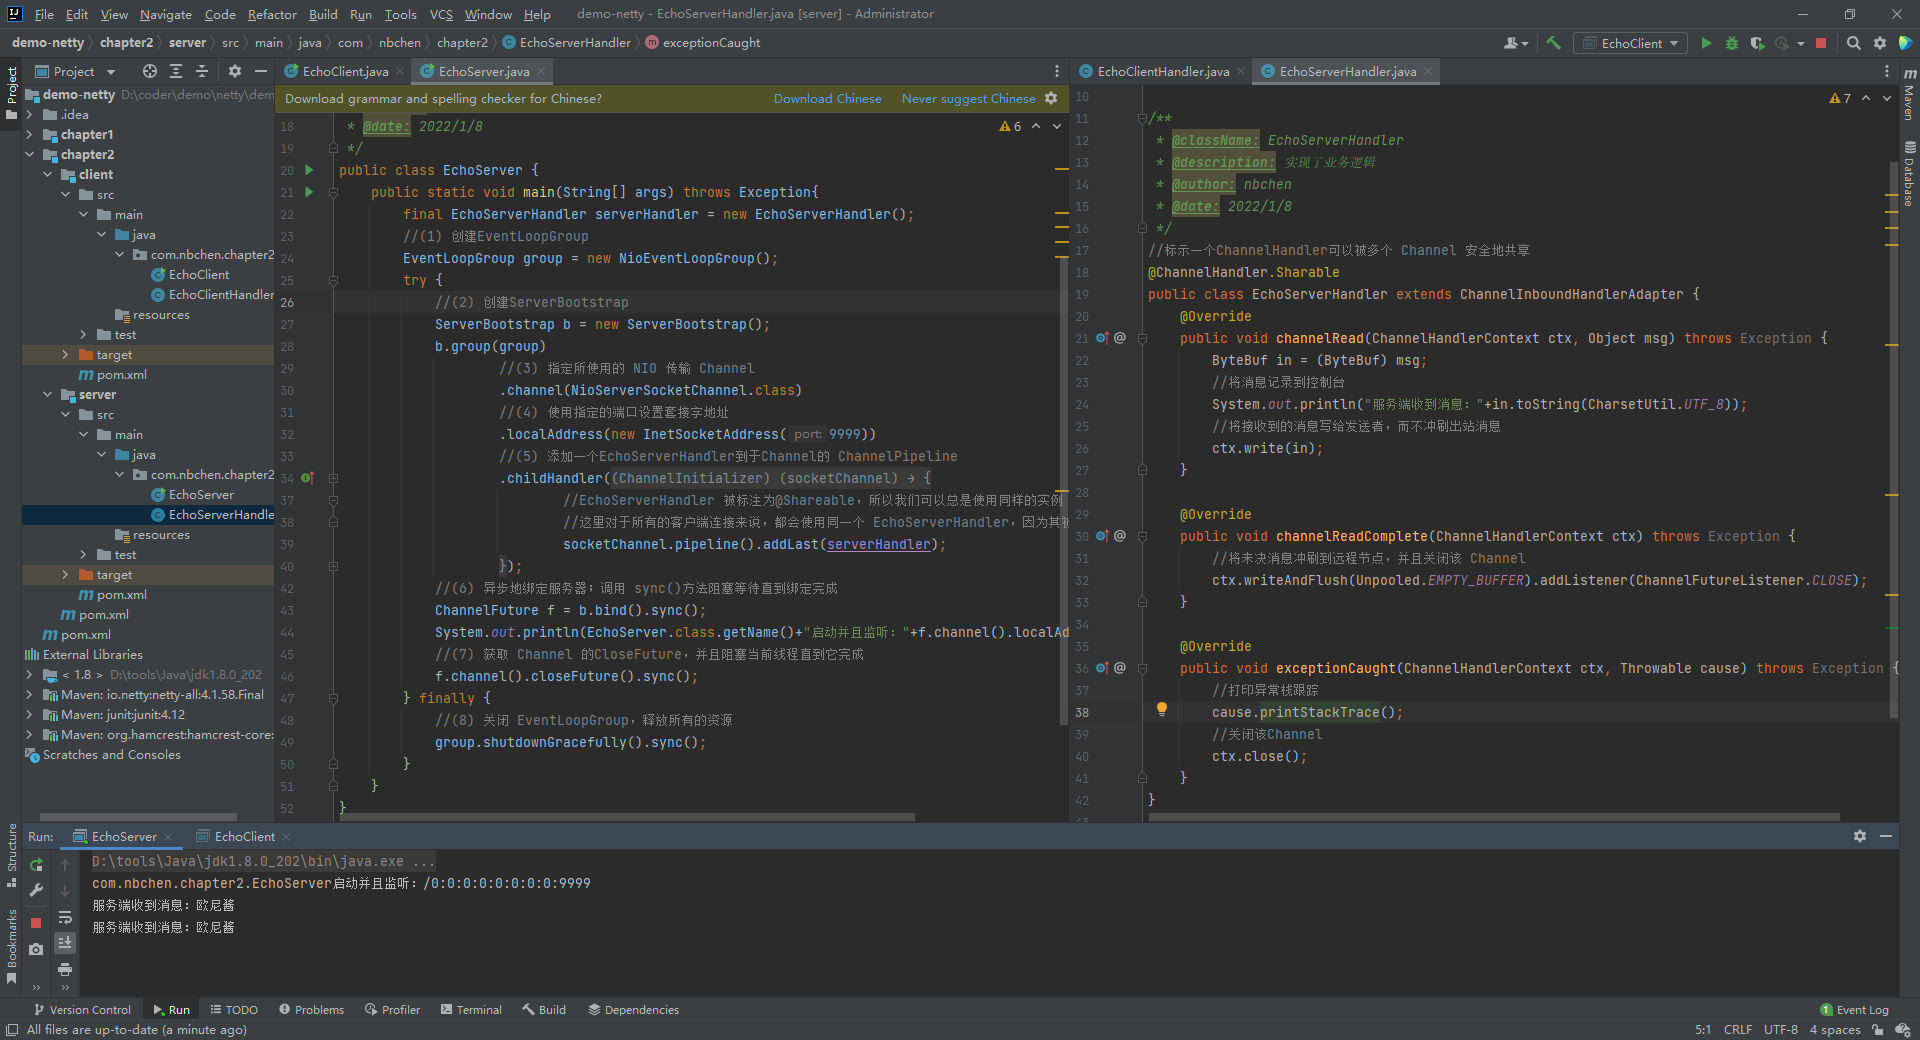Click the print icon in the Run panel
The height and width of the screenshot is (1040, 1920).
65,969
